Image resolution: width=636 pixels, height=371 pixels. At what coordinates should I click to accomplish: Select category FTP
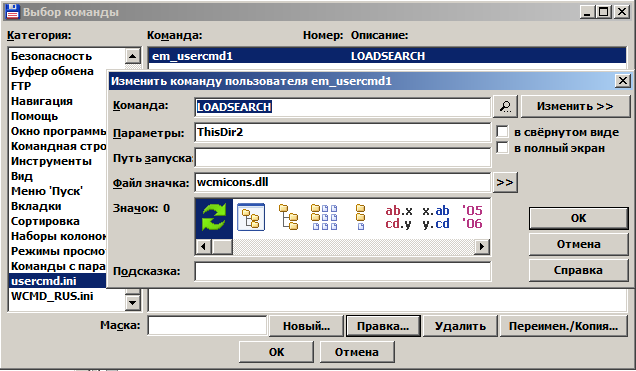58,86
